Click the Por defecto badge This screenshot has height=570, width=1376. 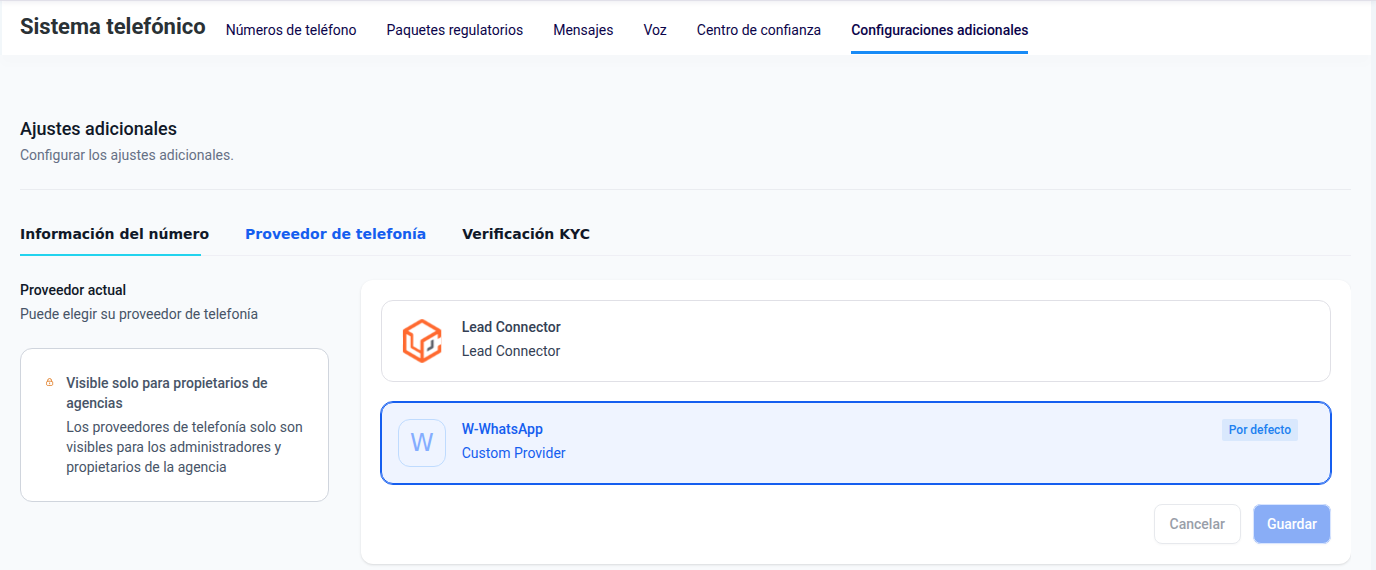pyautogui.click(x=1260, y=430)
